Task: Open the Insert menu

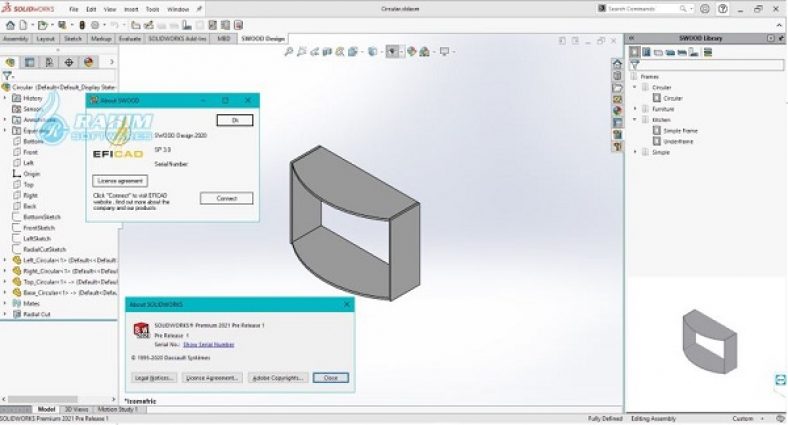Action: (131, 10)
